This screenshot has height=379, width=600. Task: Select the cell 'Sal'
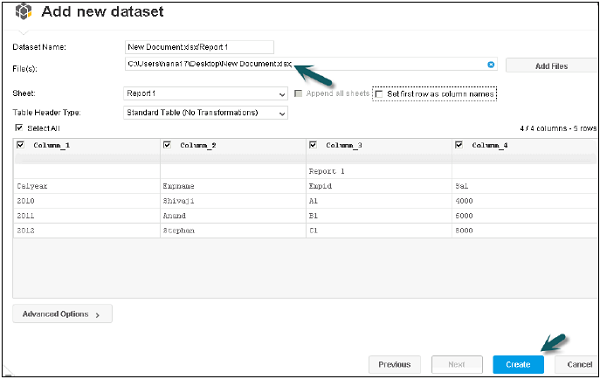click(x=525, y=186)
